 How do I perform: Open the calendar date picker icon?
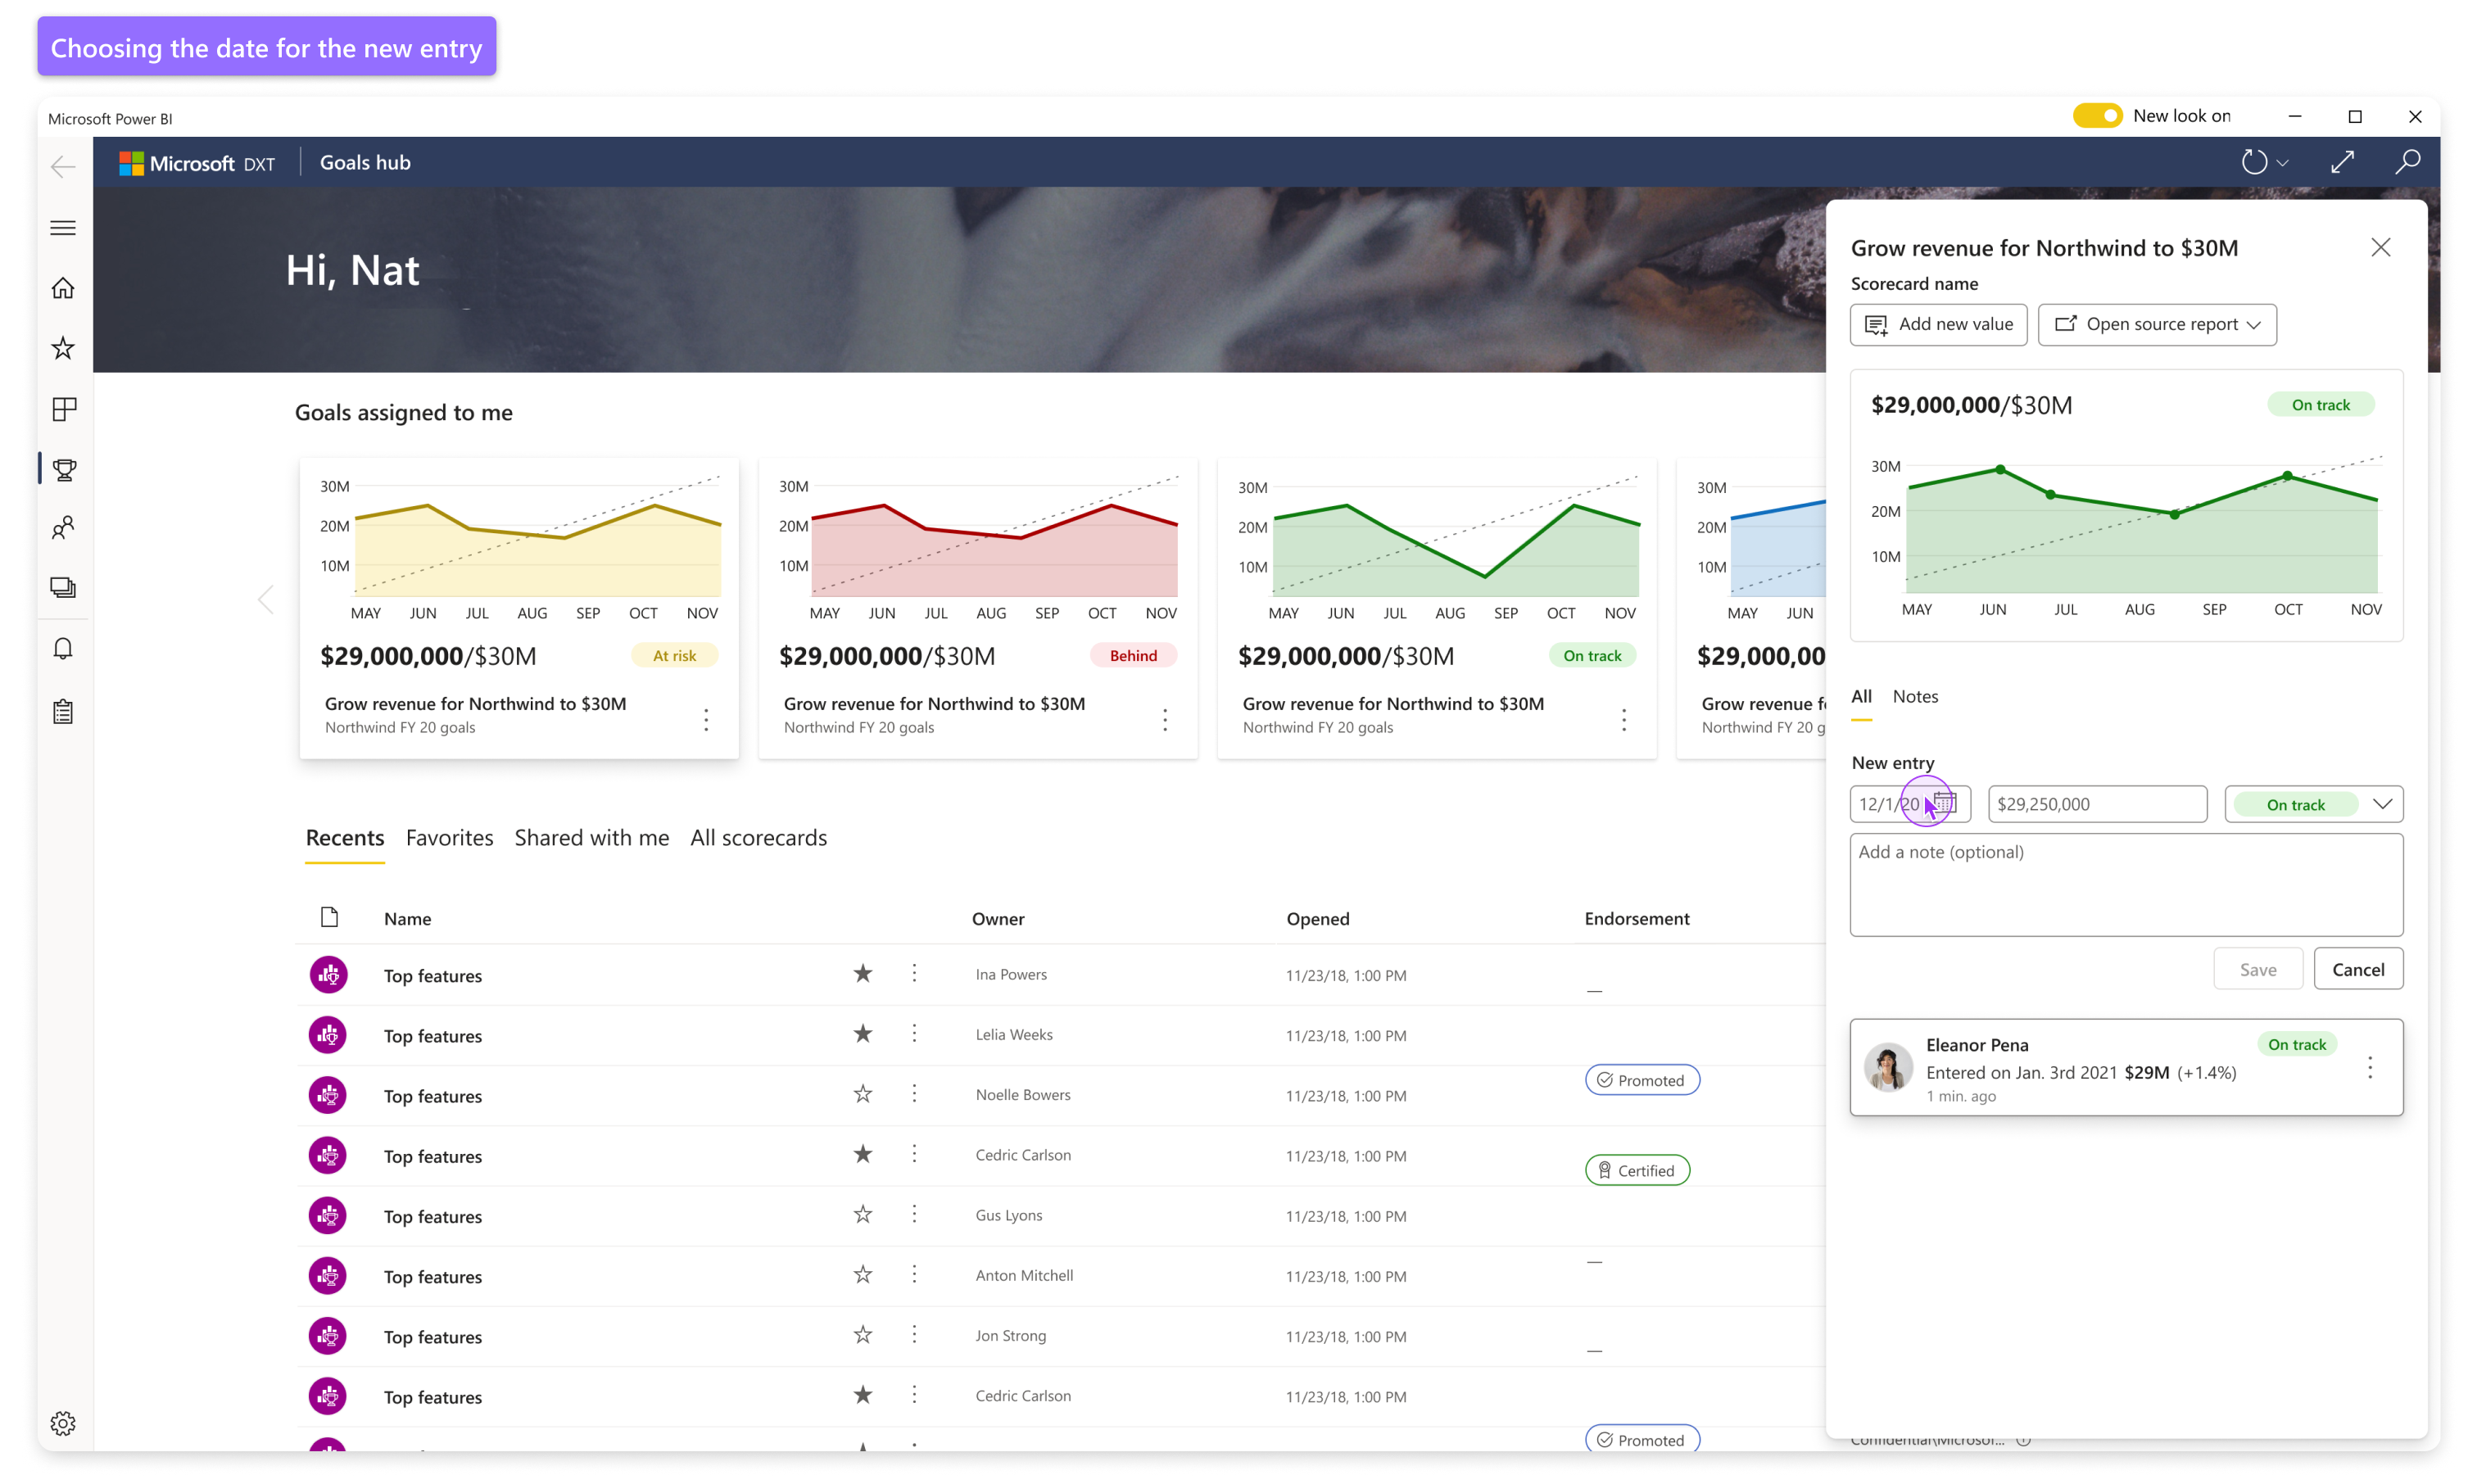pyautogui.click(x=1944, y=803)
